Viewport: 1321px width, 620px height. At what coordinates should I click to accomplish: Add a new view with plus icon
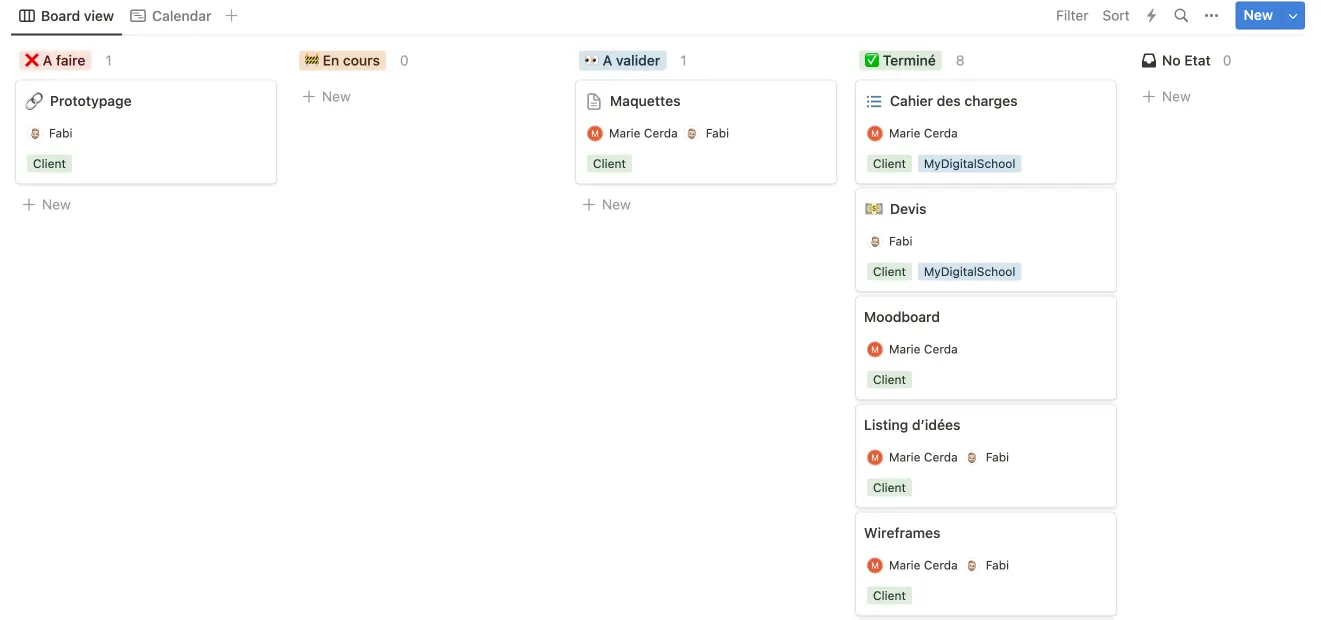[232, 16]
